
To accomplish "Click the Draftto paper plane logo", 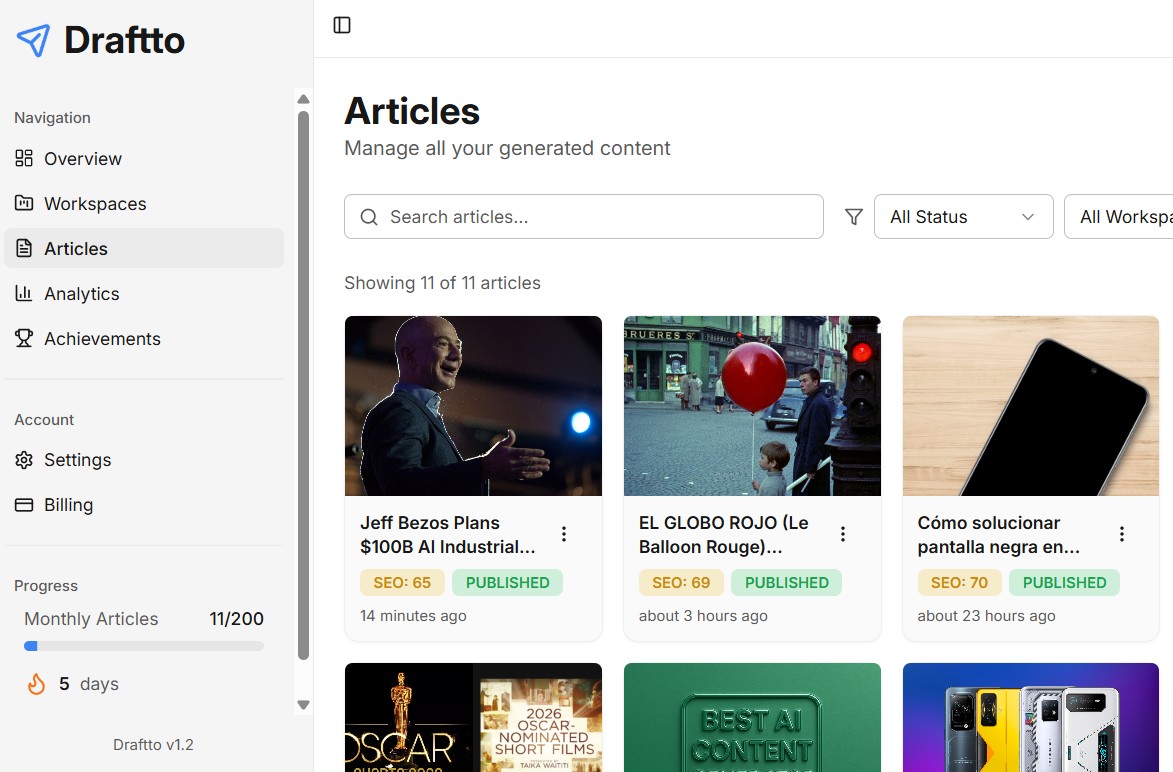I will [34, 40].
